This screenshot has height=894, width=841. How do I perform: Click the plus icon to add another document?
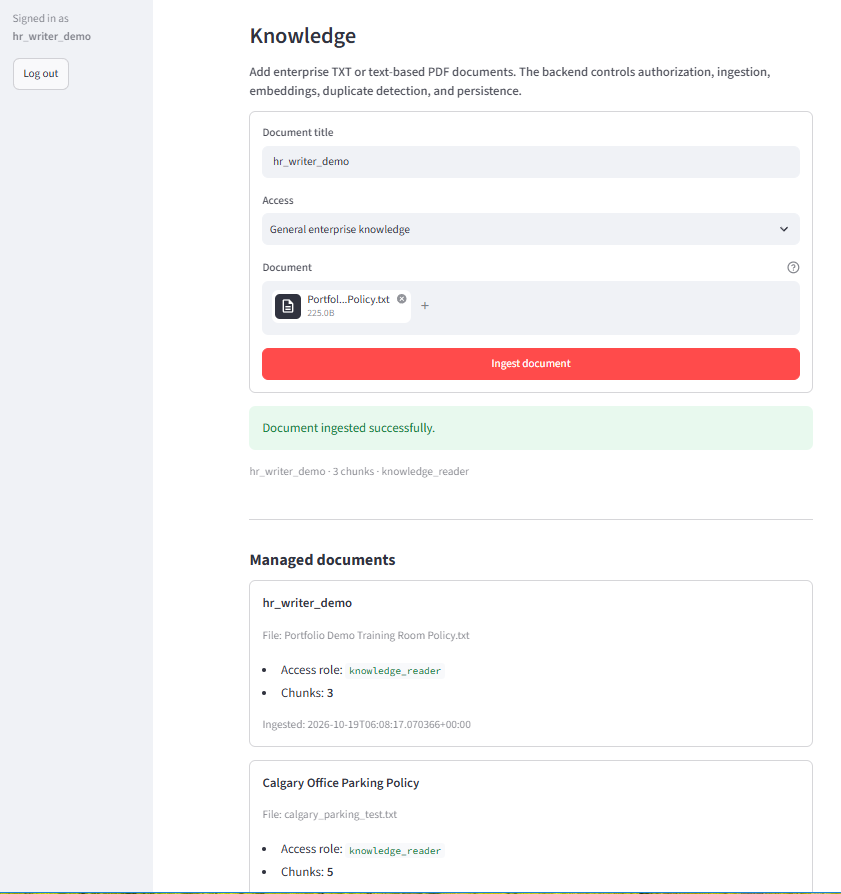coord(425,306)
